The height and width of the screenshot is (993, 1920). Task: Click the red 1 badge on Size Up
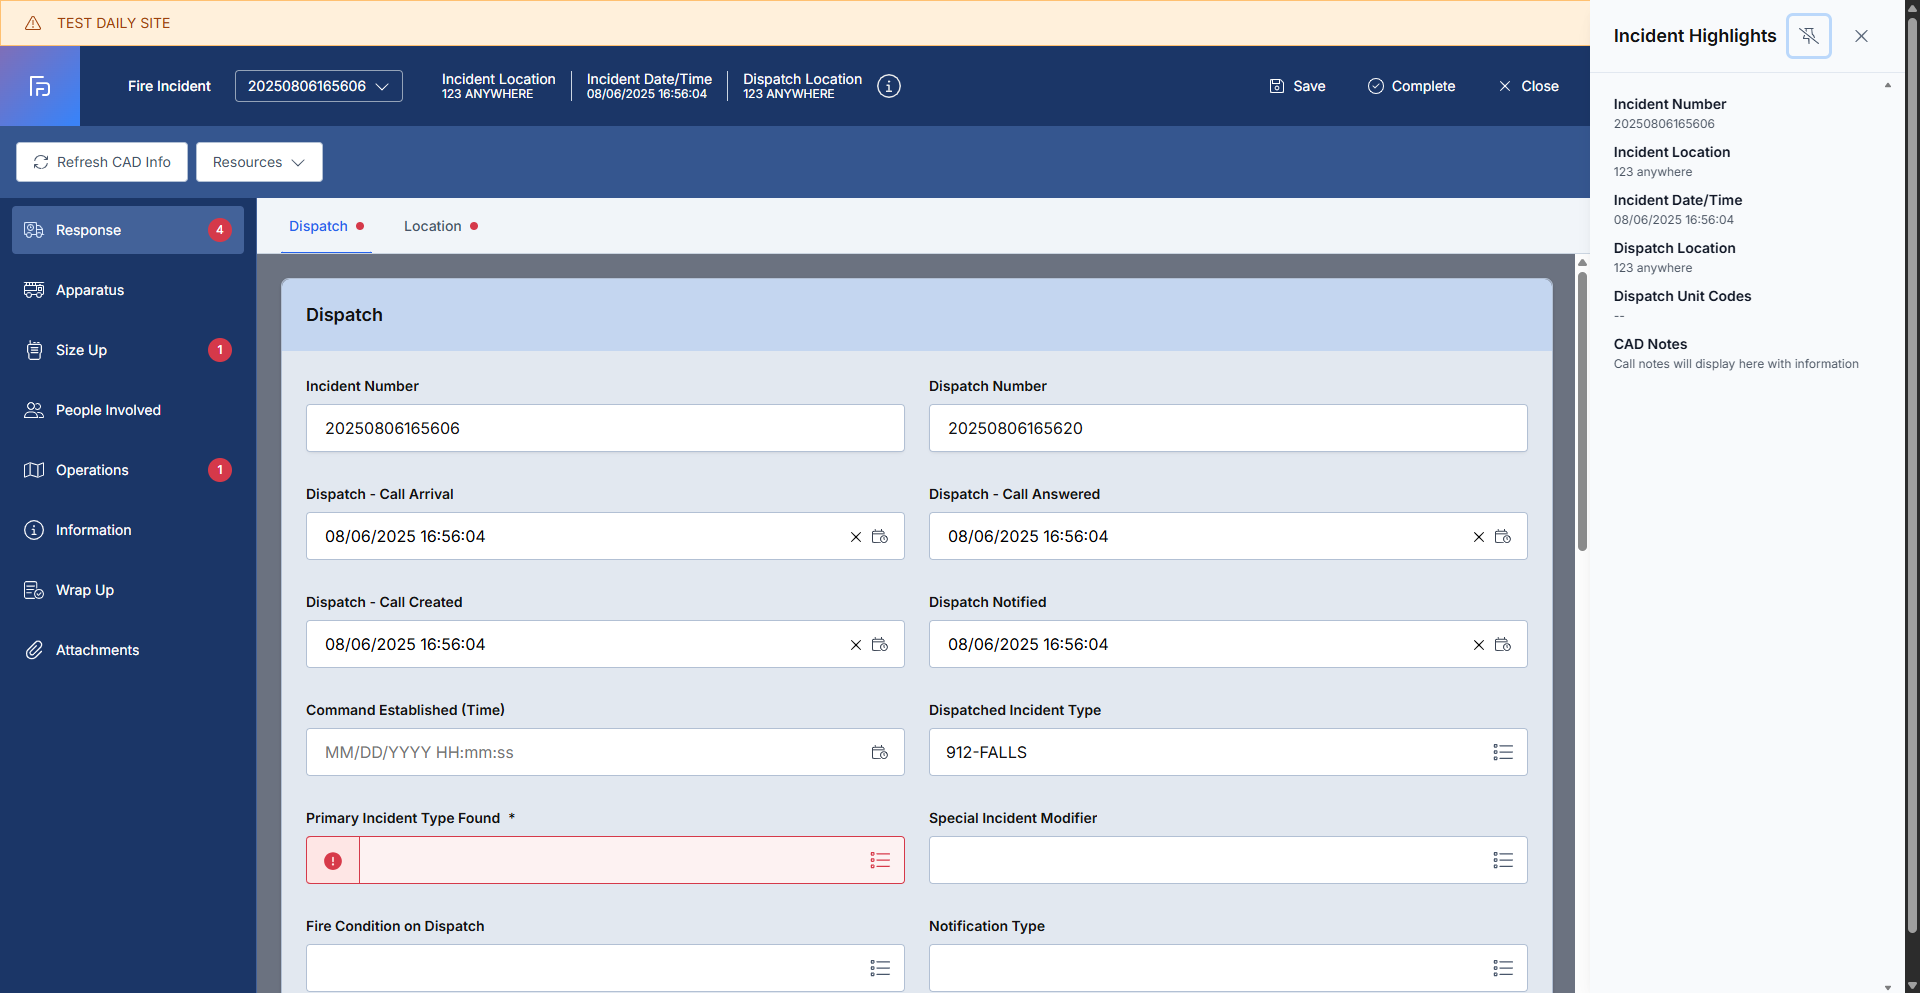(220, 350)
